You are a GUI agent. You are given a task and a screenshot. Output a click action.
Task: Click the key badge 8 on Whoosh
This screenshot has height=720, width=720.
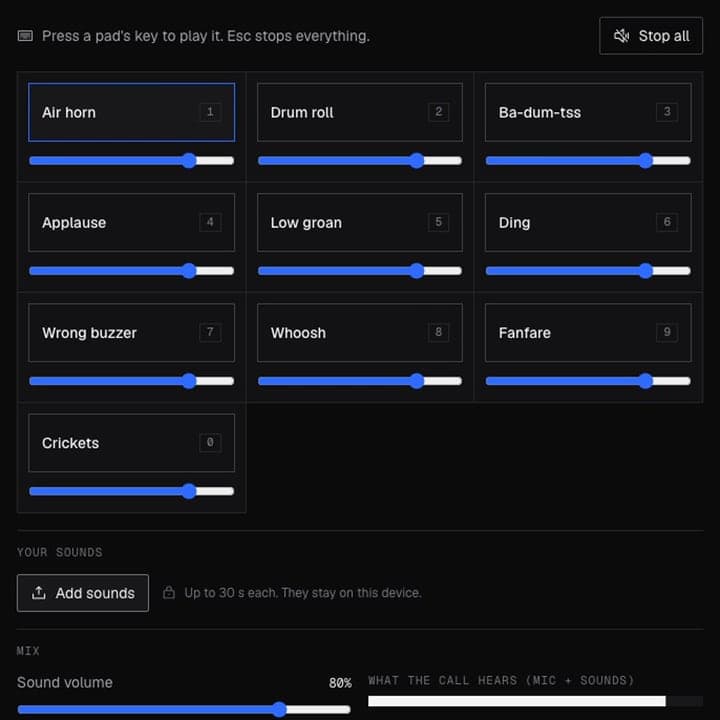439,332
